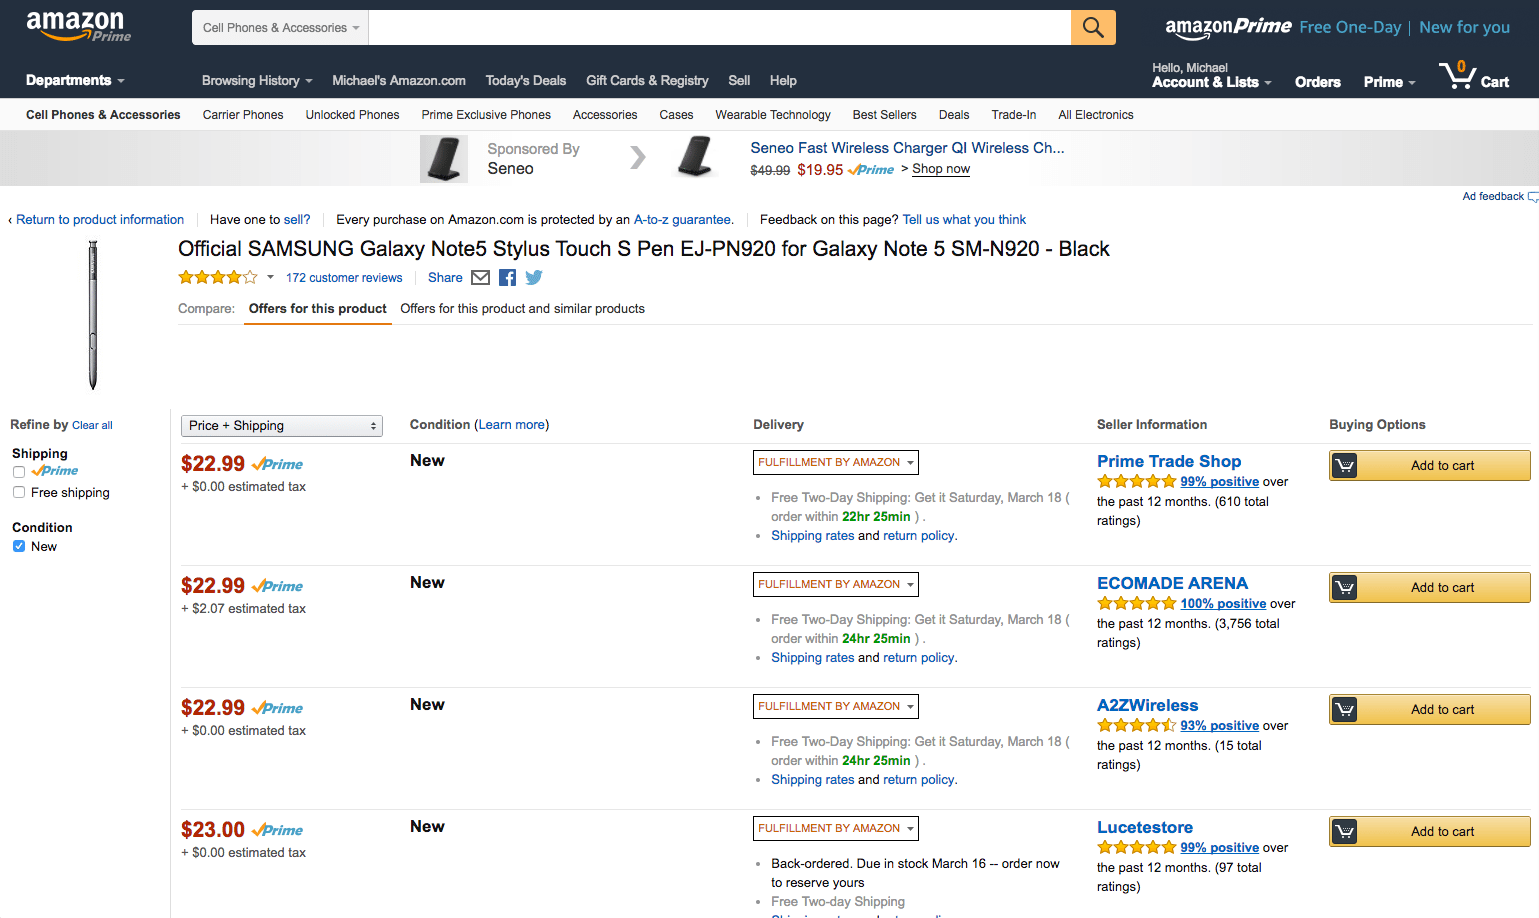This screenshot has width=1539, height=918.
Task: Switch to offers for similar products tab
Action: click(x=522, y=309)
